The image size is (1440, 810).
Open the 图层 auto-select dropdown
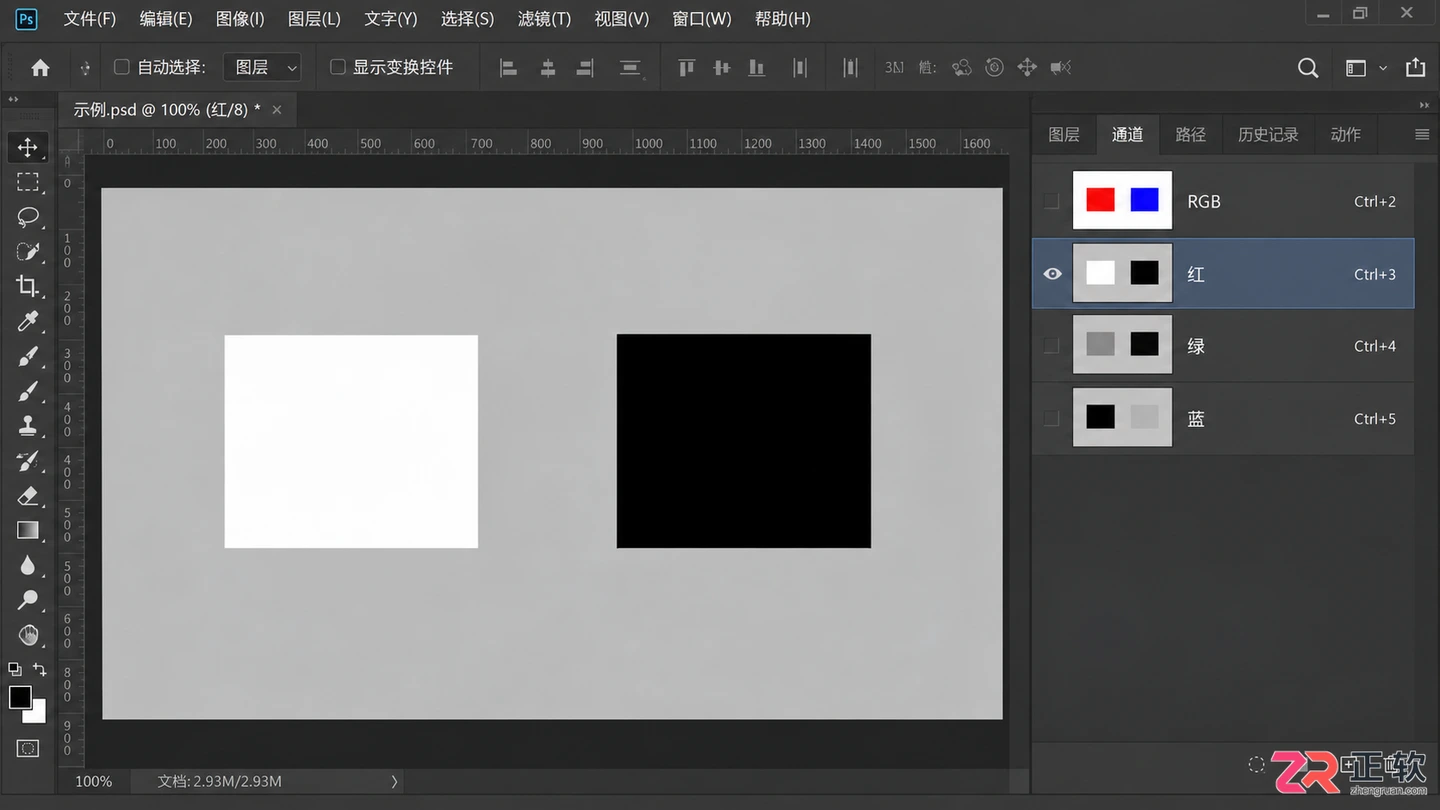(262, 67)
